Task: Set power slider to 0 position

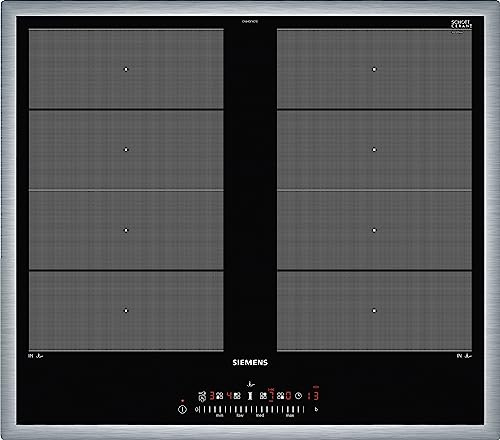Action: point(197,409)
